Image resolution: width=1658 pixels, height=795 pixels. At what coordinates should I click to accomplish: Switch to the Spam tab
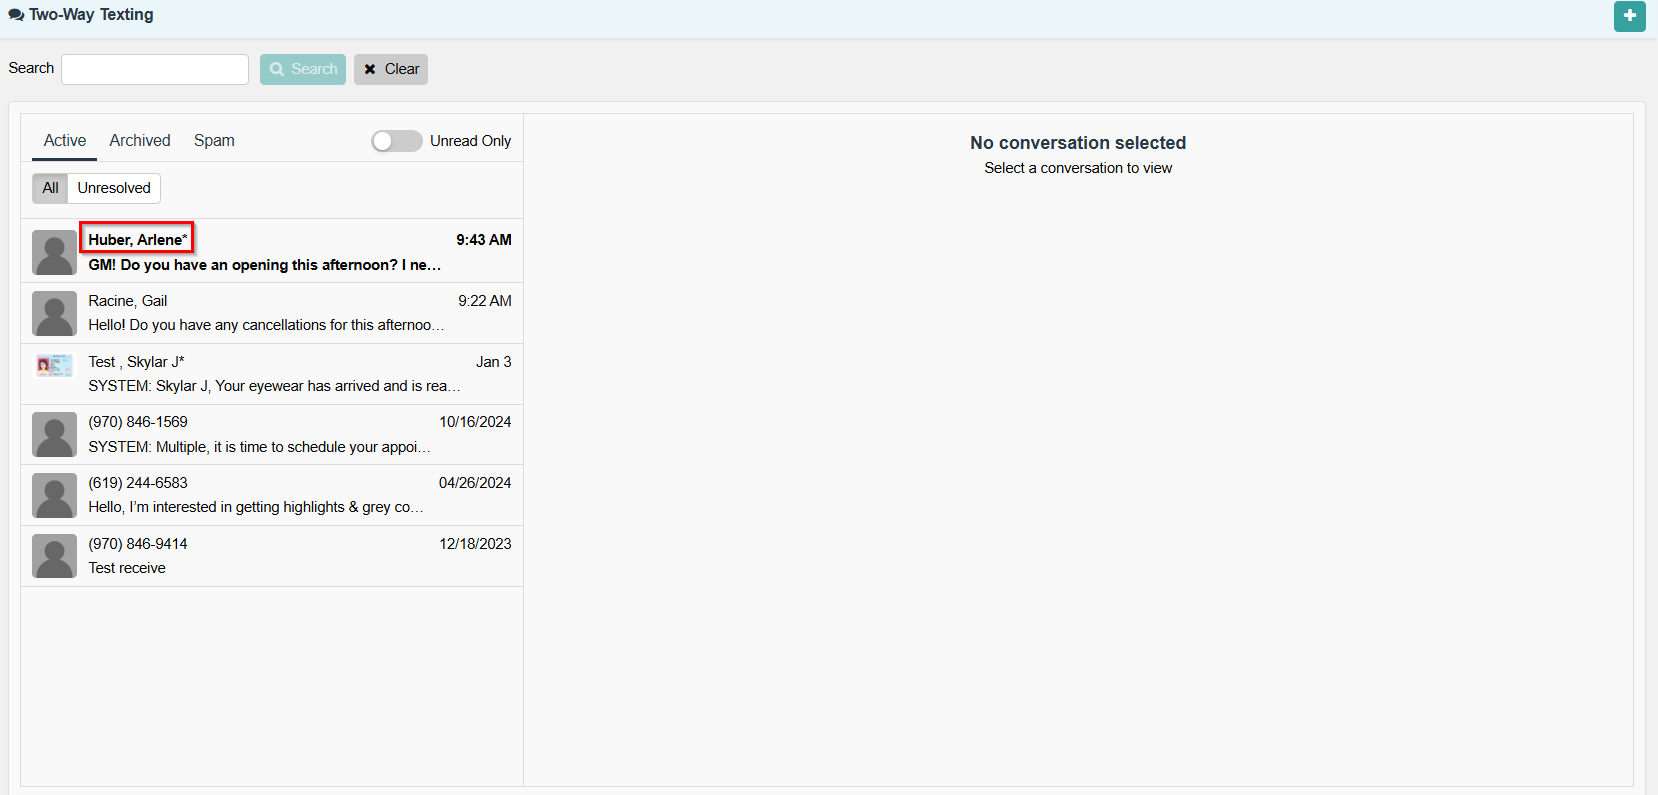214,141
